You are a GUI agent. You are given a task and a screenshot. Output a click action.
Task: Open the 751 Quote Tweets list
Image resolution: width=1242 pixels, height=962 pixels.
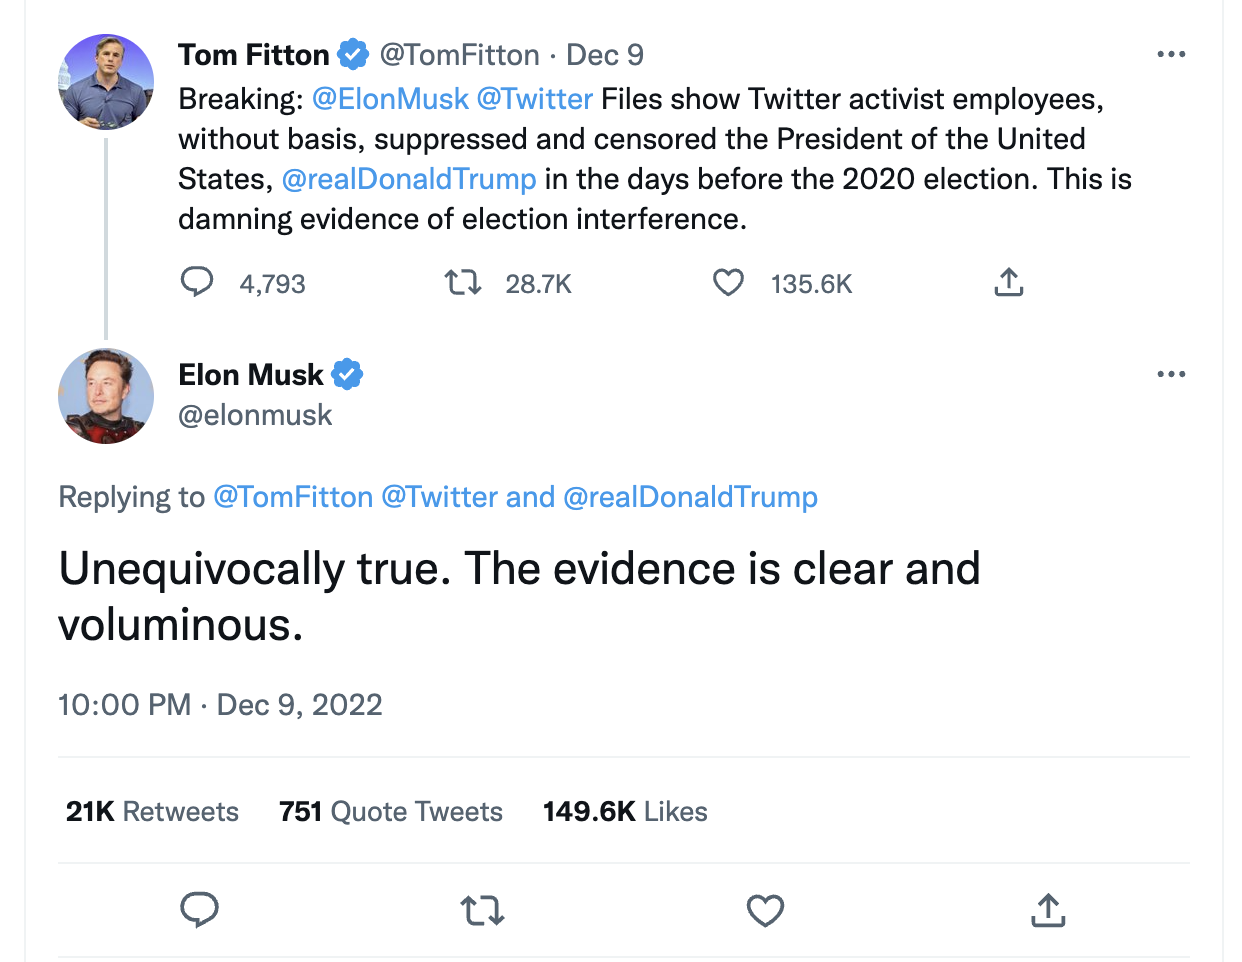pyautogui.click(x=390, y=811)
